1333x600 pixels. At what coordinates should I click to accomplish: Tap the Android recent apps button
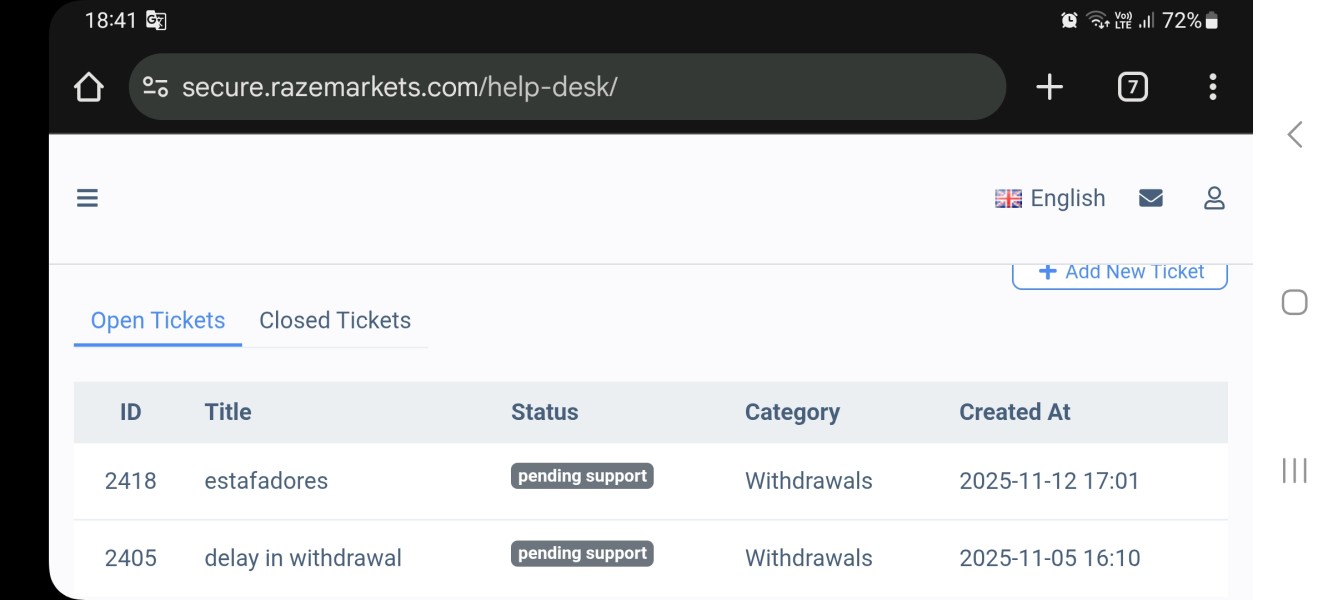[1295, 470]
